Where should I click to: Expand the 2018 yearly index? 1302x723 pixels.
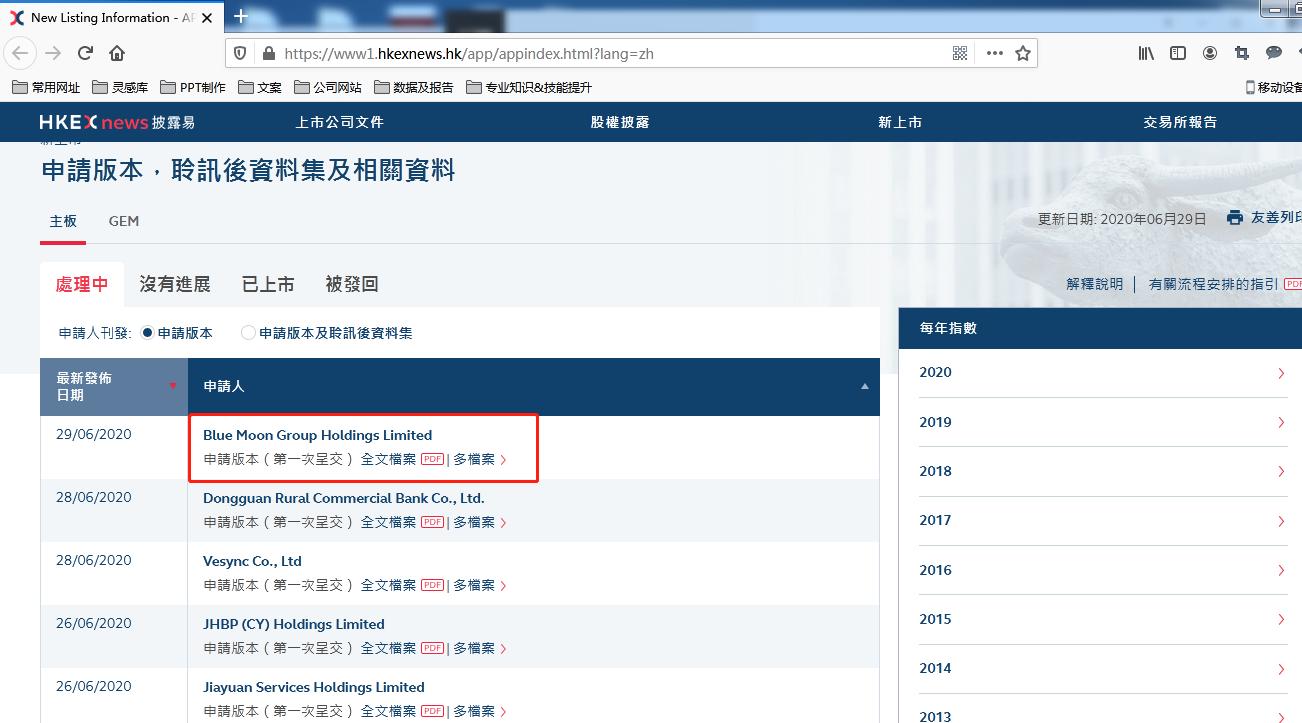pos(1102,471)
